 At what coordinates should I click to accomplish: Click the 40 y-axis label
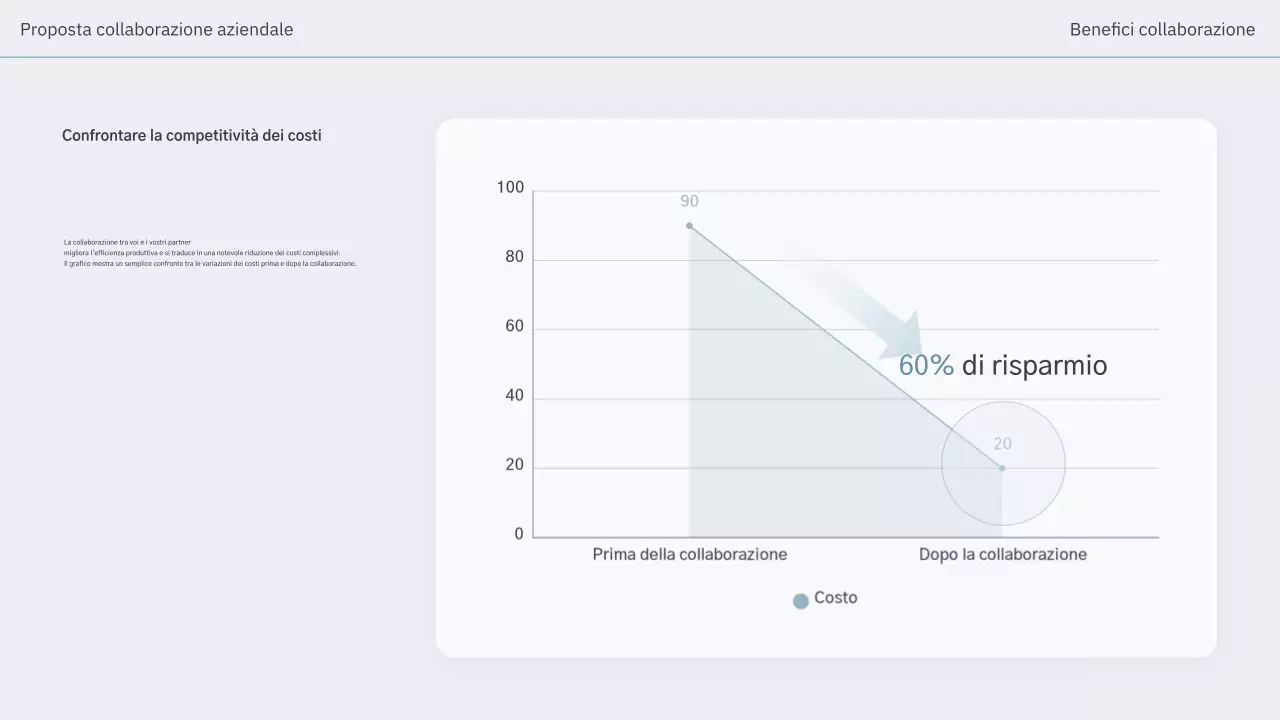[x=514, y=396]
